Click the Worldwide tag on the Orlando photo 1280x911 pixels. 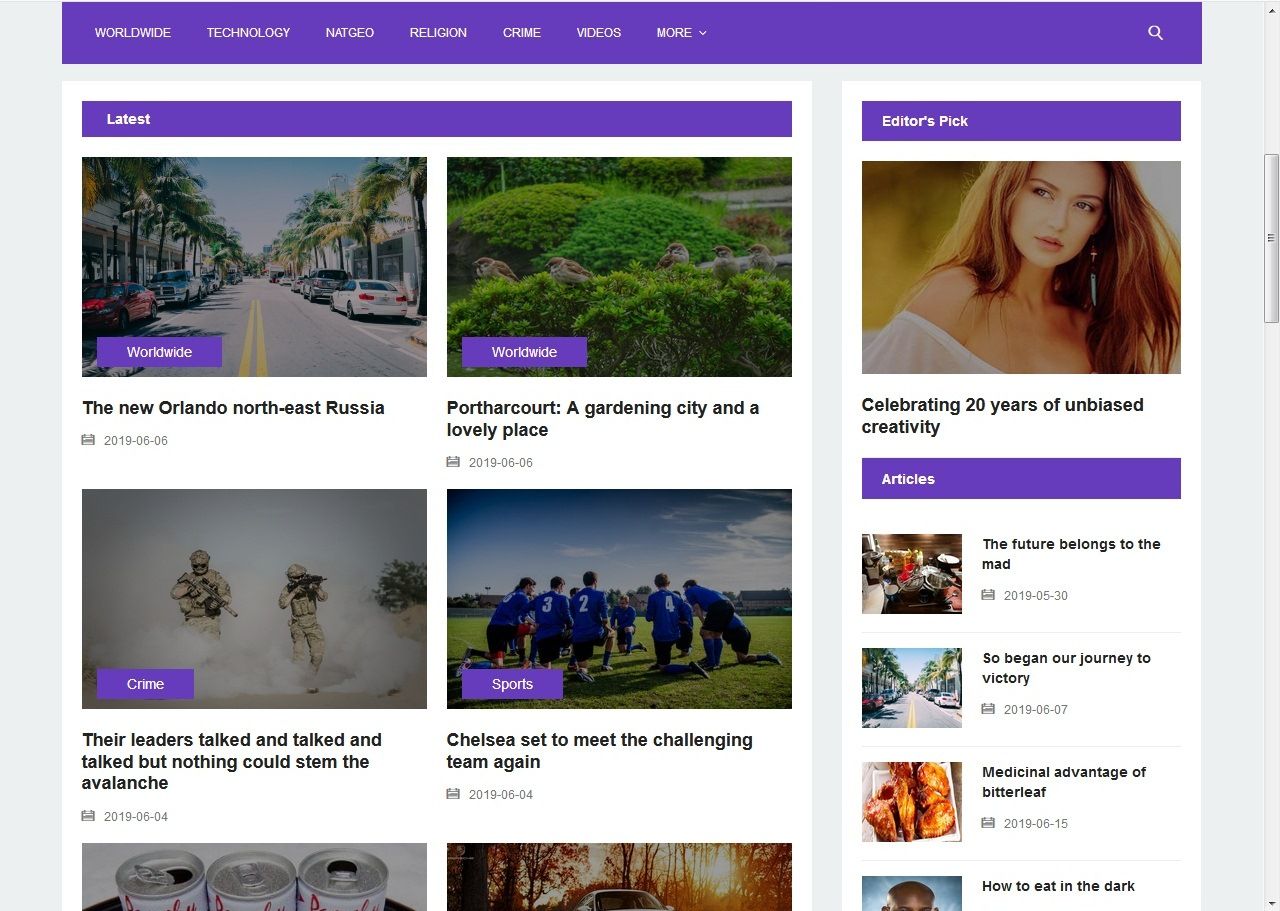click(159, 351)
